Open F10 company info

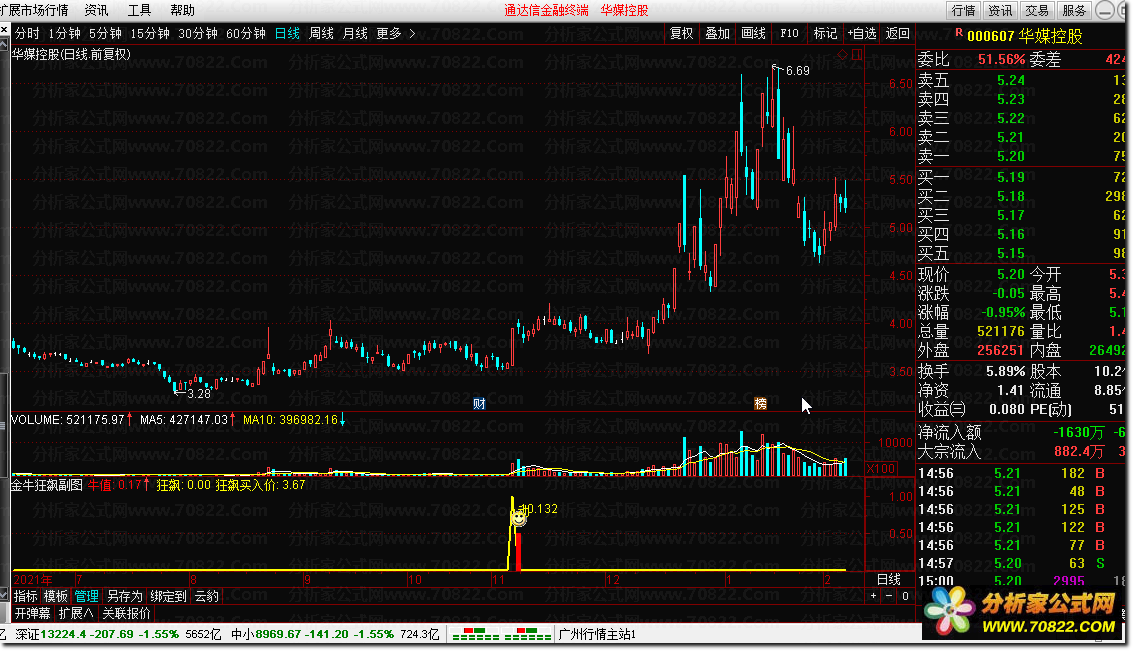[789, 33]
